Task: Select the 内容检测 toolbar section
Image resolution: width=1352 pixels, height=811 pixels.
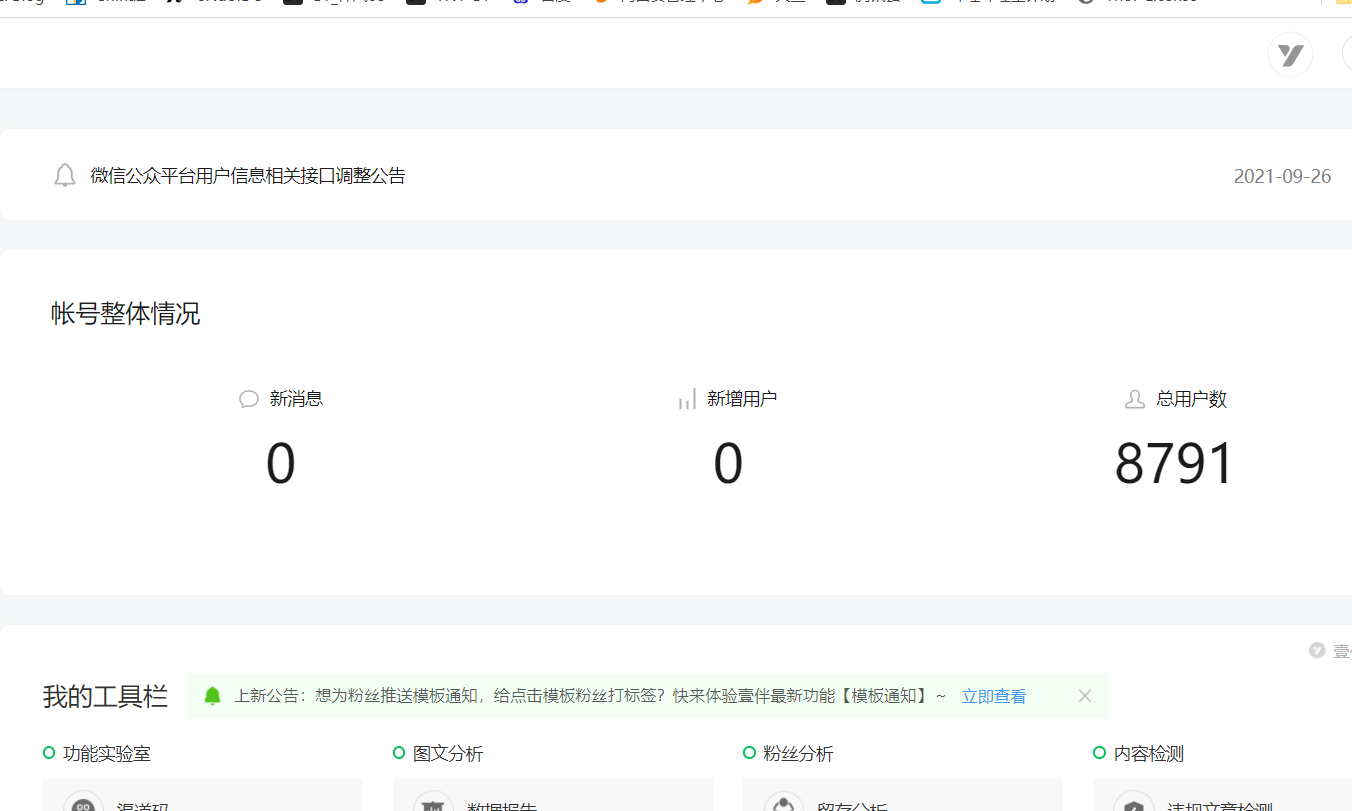Action: (1148, 754)
